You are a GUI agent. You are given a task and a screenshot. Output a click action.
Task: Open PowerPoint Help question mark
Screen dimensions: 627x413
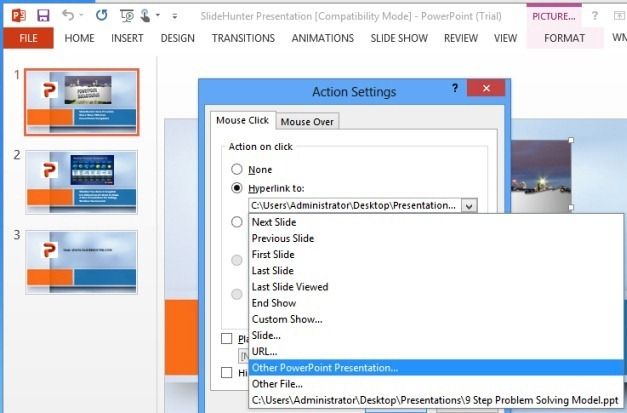(x=595, y=16)
